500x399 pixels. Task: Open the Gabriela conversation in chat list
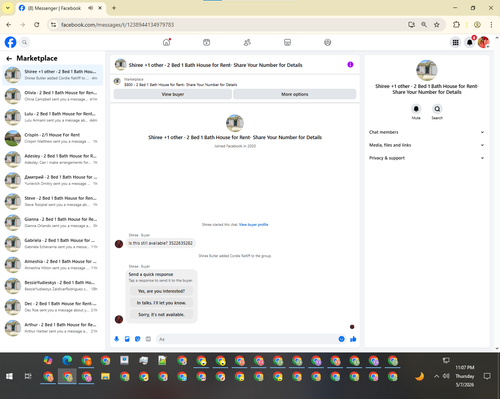[53, 243]
